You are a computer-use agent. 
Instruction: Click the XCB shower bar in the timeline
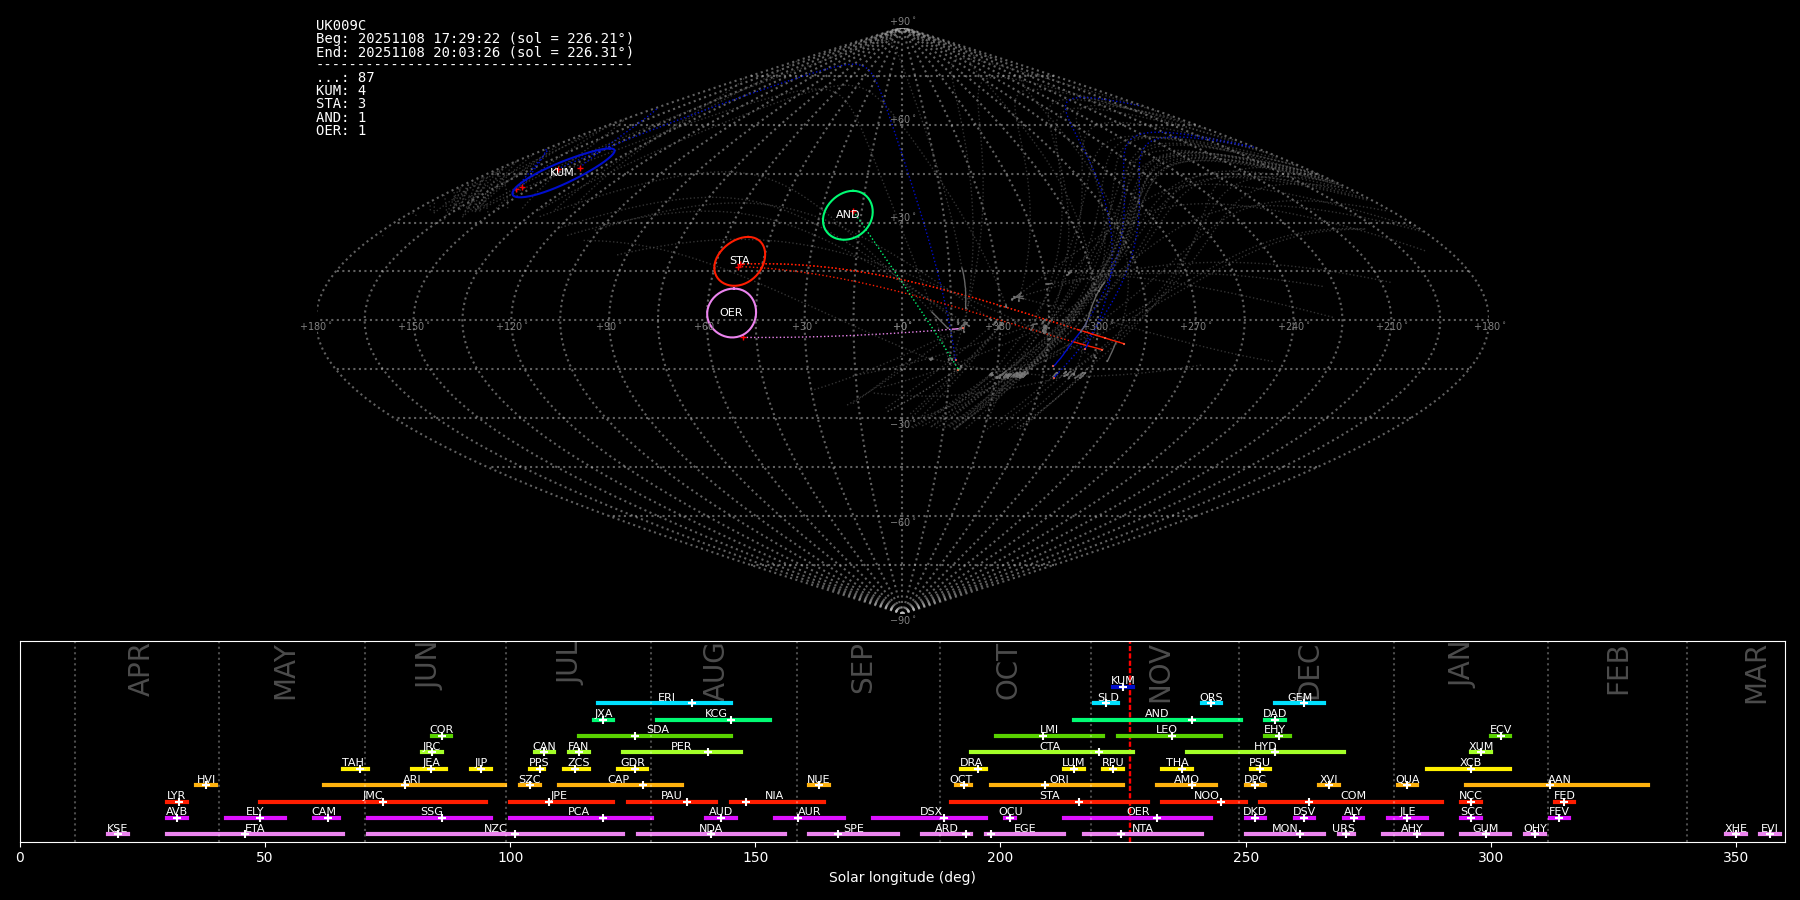[x=1468, y=769]
